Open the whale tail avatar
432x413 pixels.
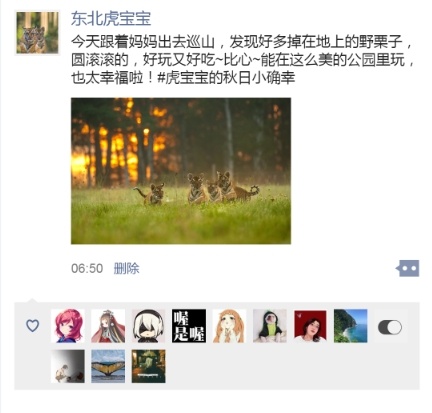[x=108, y=366]
